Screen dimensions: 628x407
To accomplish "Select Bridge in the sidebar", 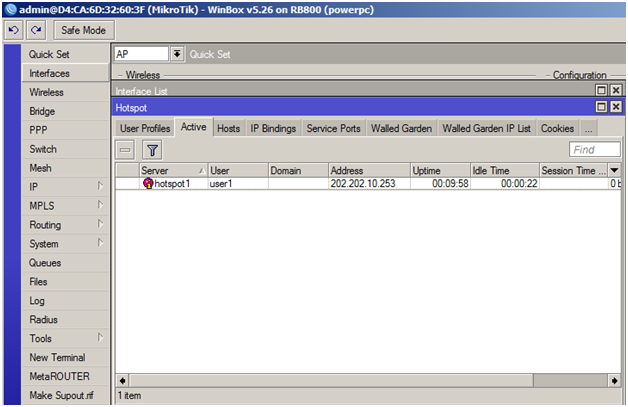I will 65,111.
